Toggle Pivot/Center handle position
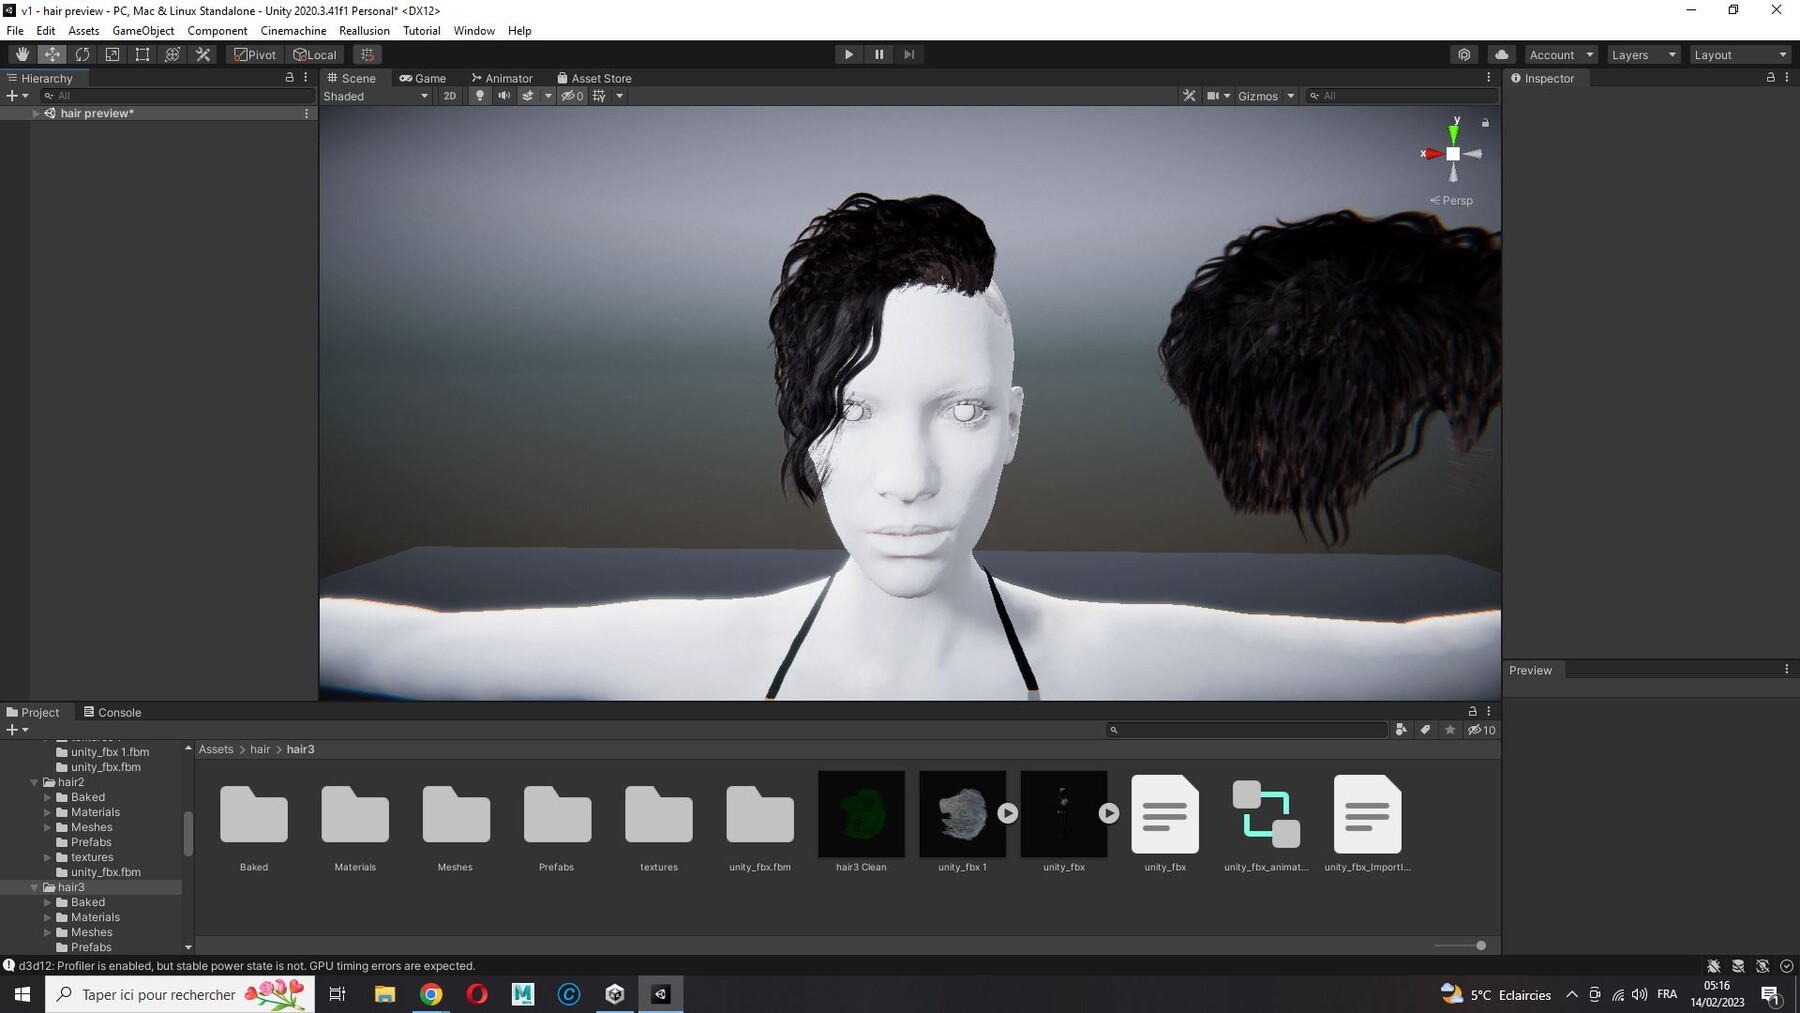The image size is (1800, 1013). pos(255,55)
